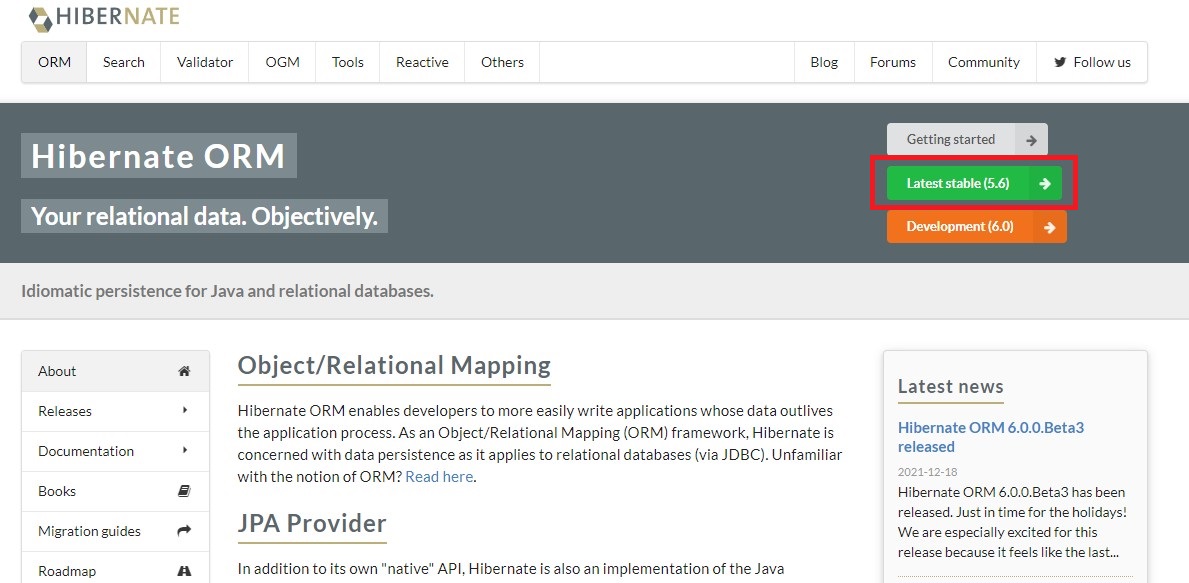The image size is (1189, 583).
Task: Click the arrow icon on Getting started
Action: (x=1031, y=140)
